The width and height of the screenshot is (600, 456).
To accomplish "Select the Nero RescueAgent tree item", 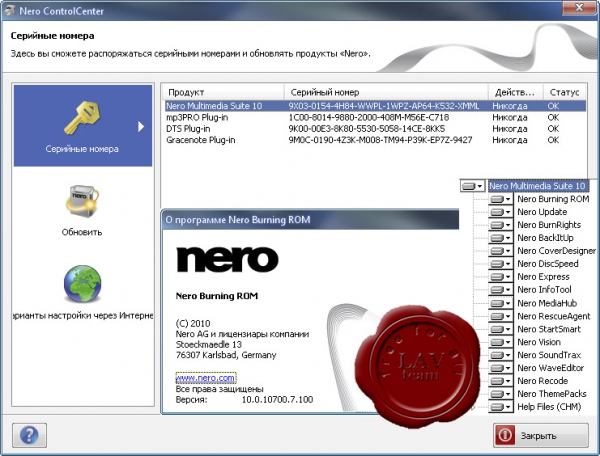I will (554, 317).
